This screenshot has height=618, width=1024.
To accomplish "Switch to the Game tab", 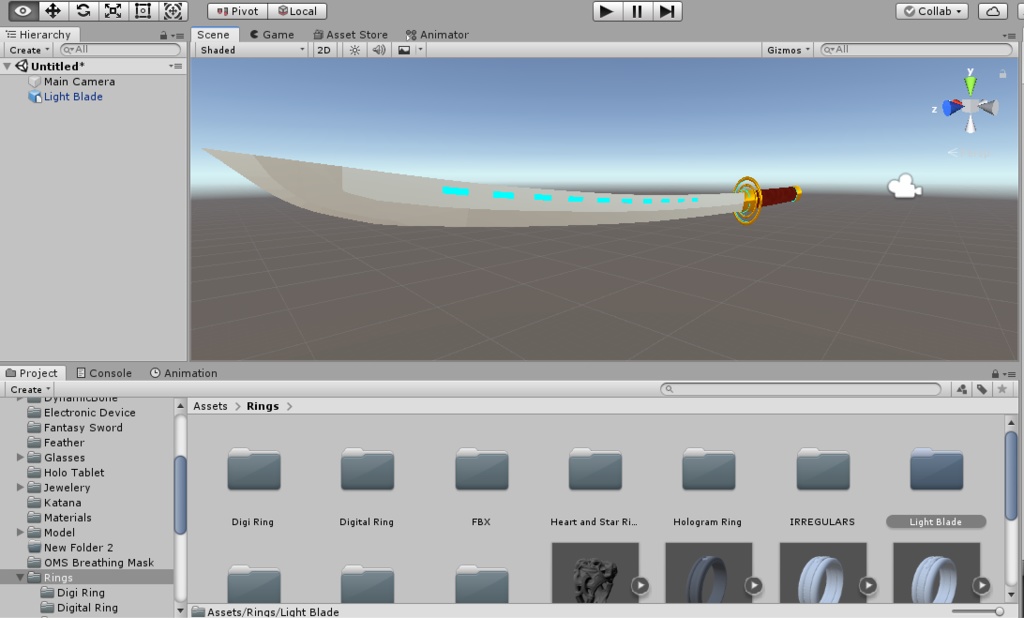I will [x=273, y=33].
